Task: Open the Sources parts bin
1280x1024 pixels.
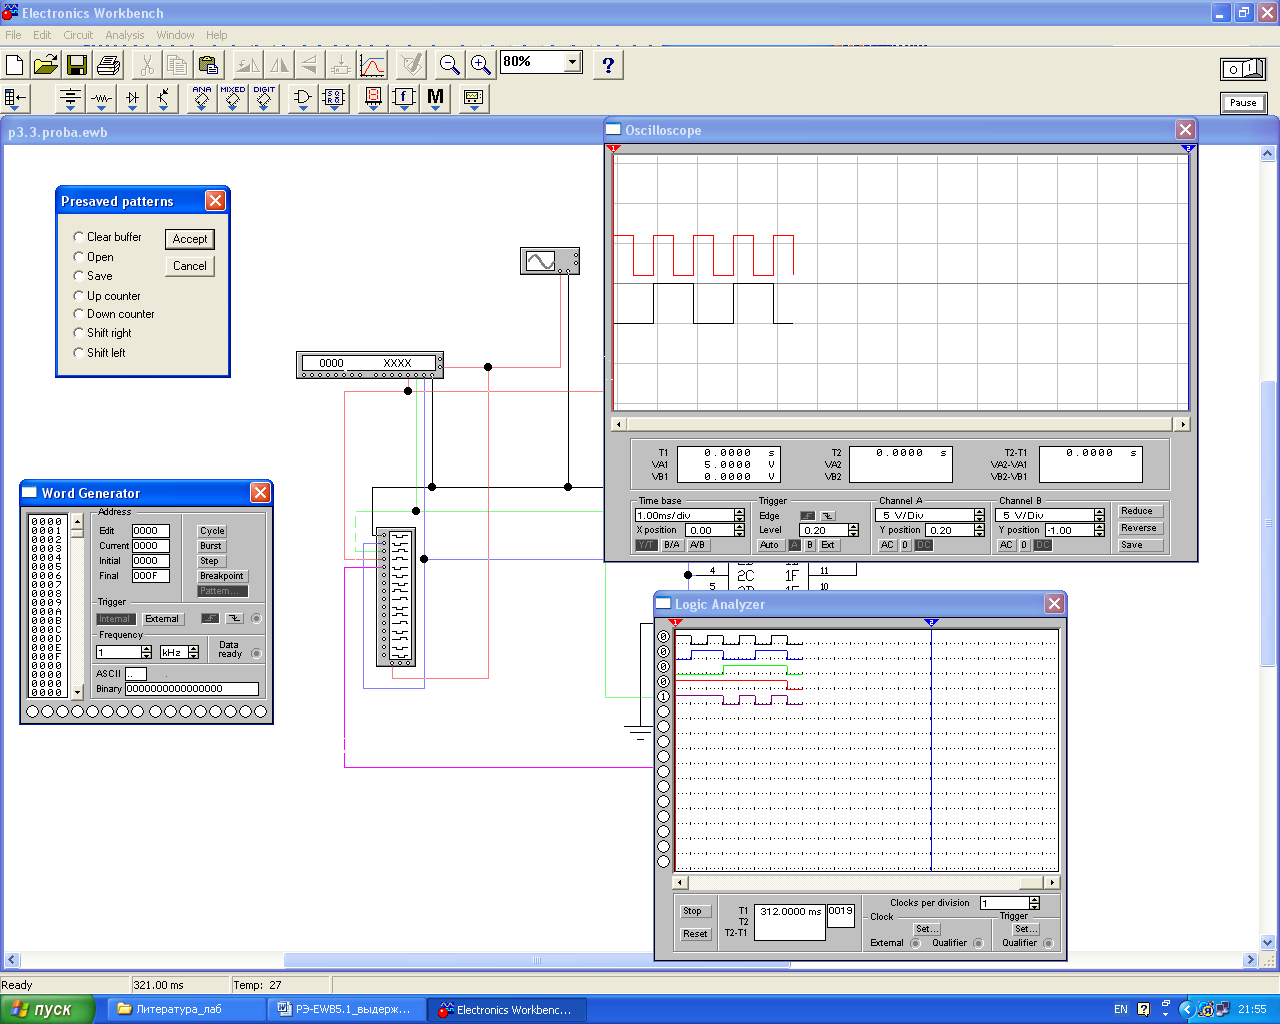Action: (70, 98)
